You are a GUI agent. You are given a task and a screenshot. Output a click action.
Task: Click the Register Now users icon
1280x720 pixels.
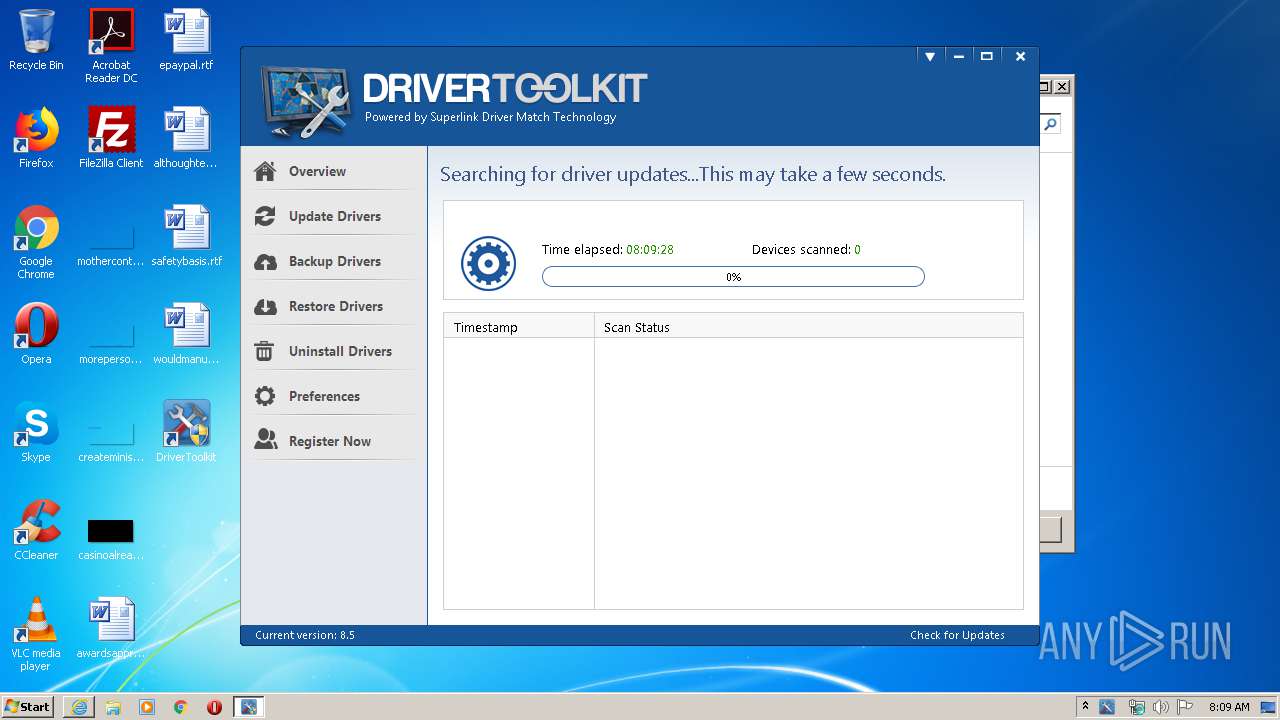click(265, 441)
